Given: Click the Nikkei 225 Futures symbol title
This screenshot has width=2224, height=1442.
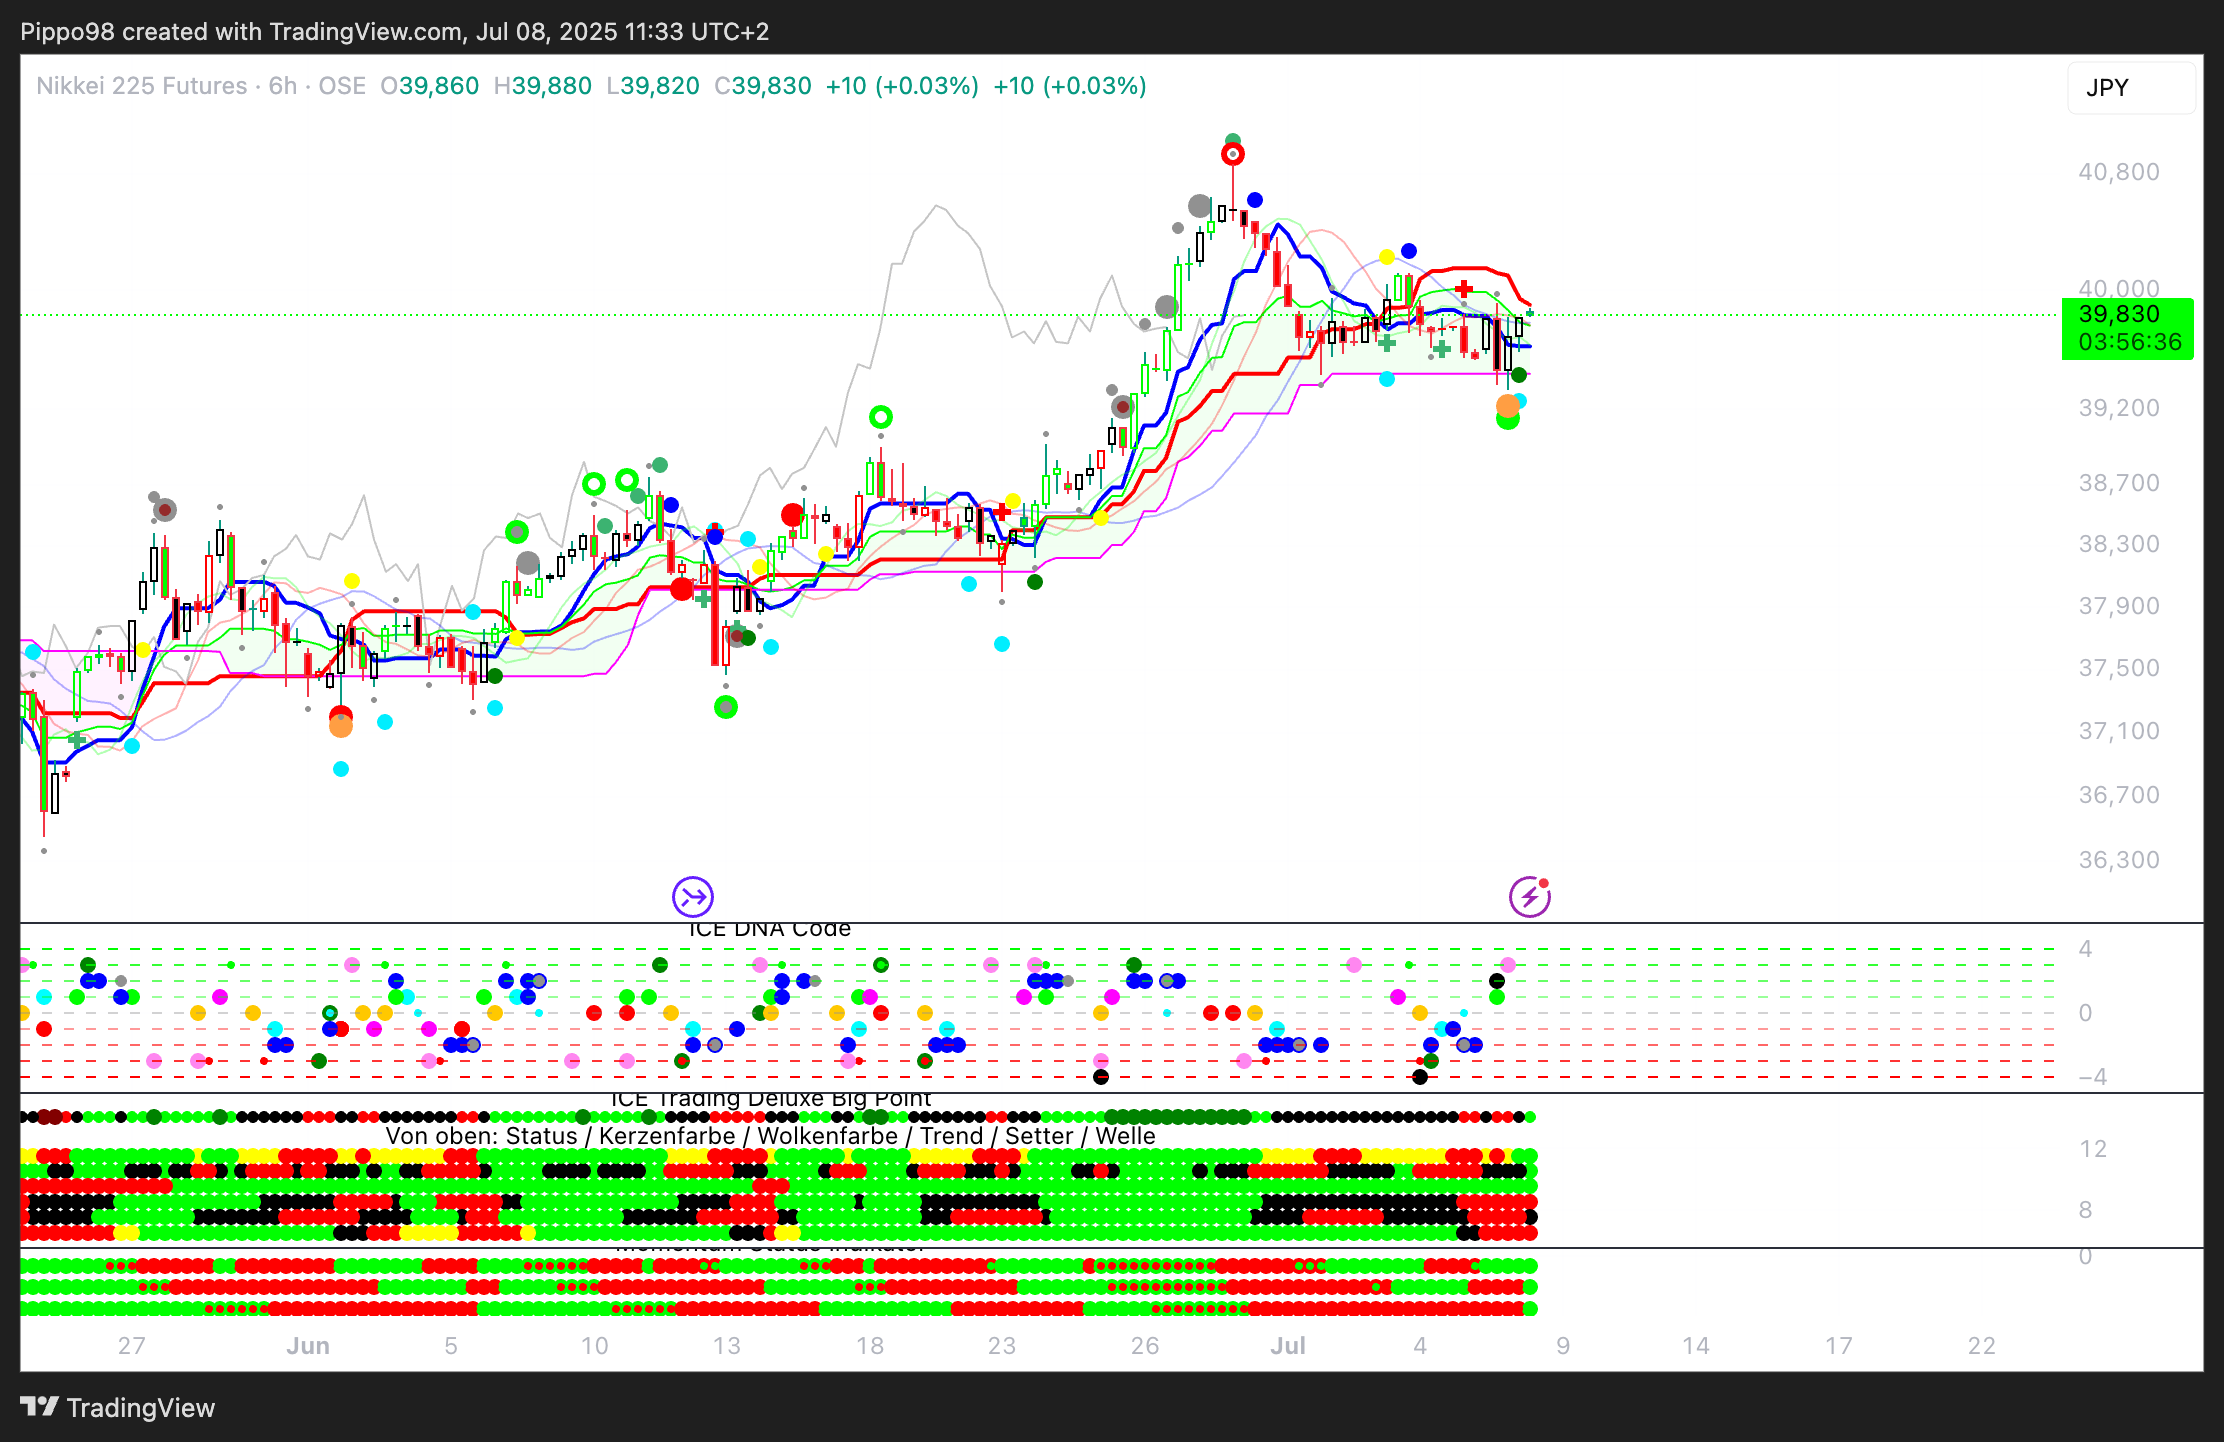Looking at the screenshot, I should [141, 86].
